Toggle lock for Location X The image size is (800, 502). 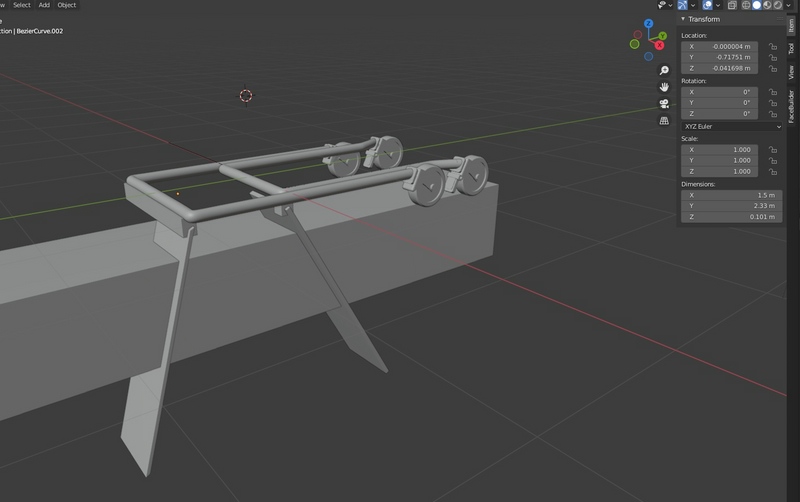click(x=773, y=46)
